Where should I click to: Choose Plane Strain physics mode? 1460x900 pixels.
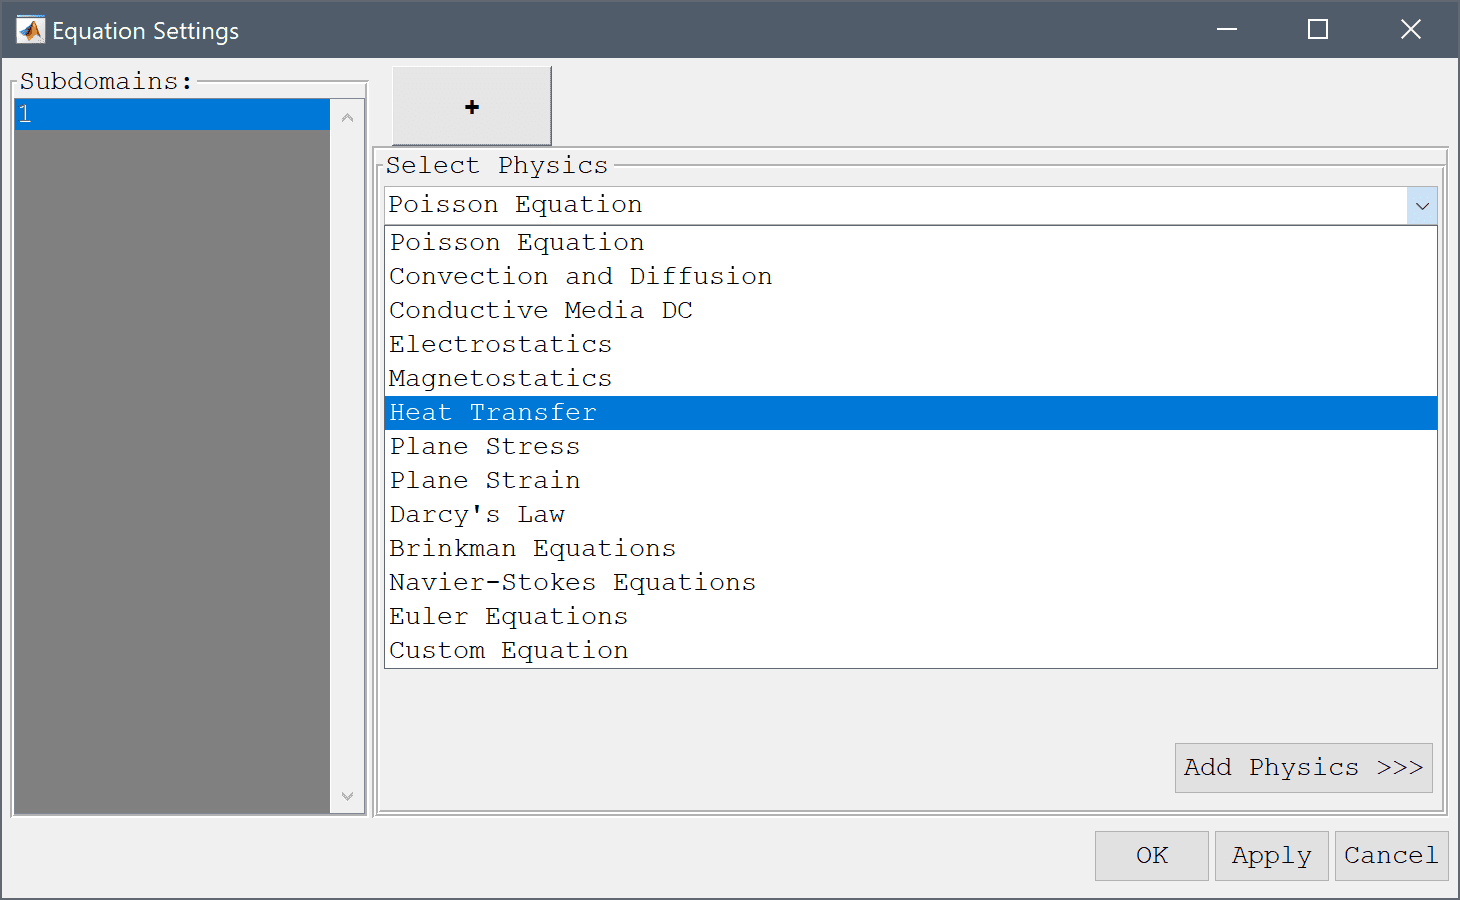pyautogui.click(x=911, y=481)
